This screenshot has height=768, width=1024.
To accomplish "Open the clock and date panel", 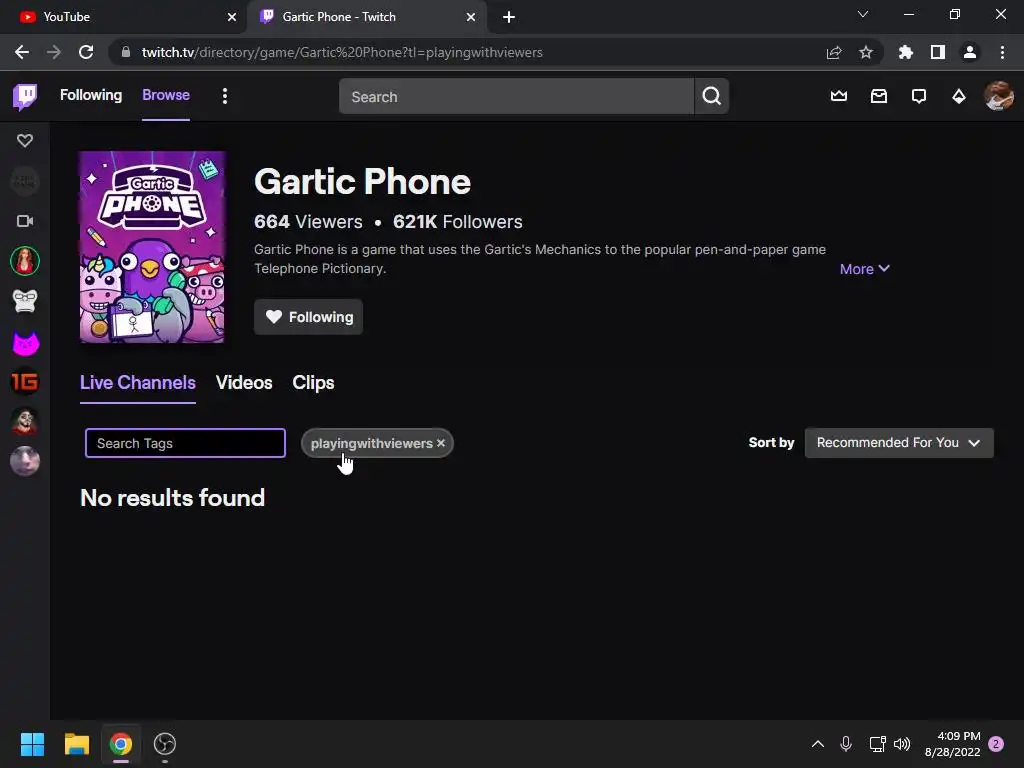I will click(952, 744).
